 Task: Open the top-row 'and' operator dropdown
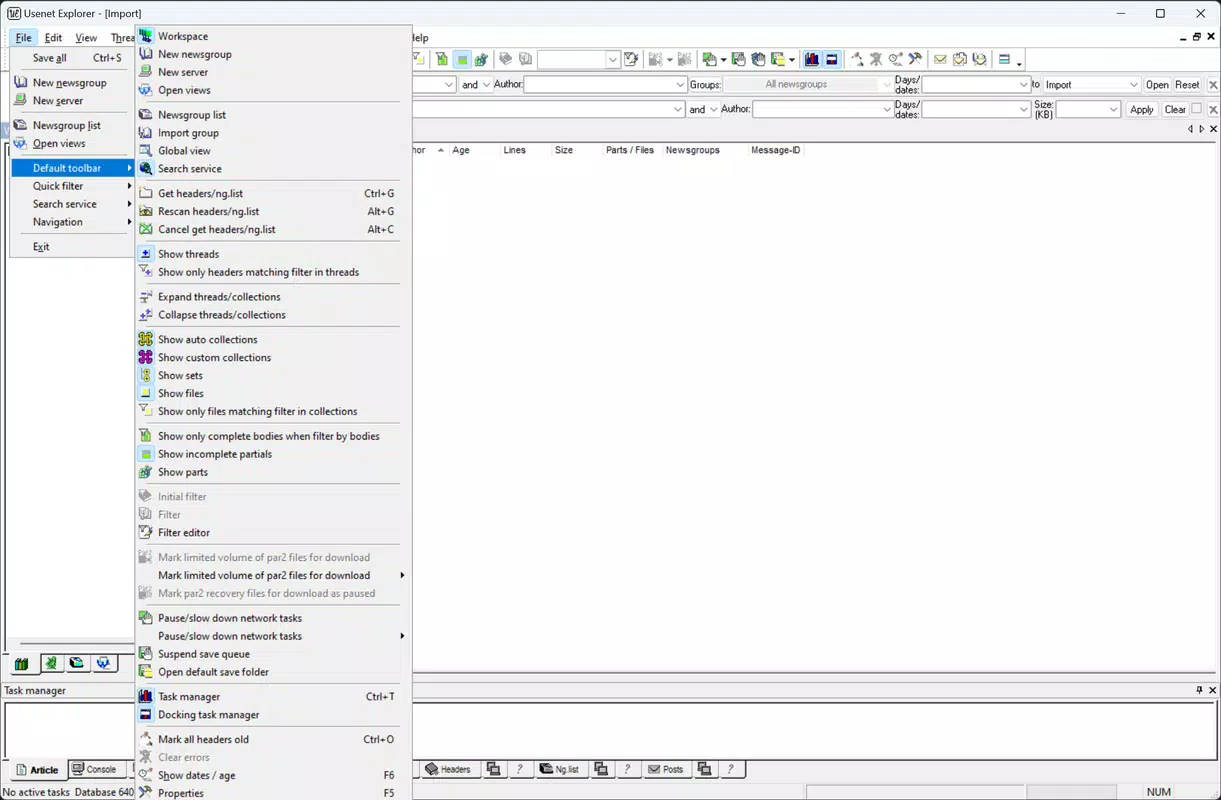[487, 85]
